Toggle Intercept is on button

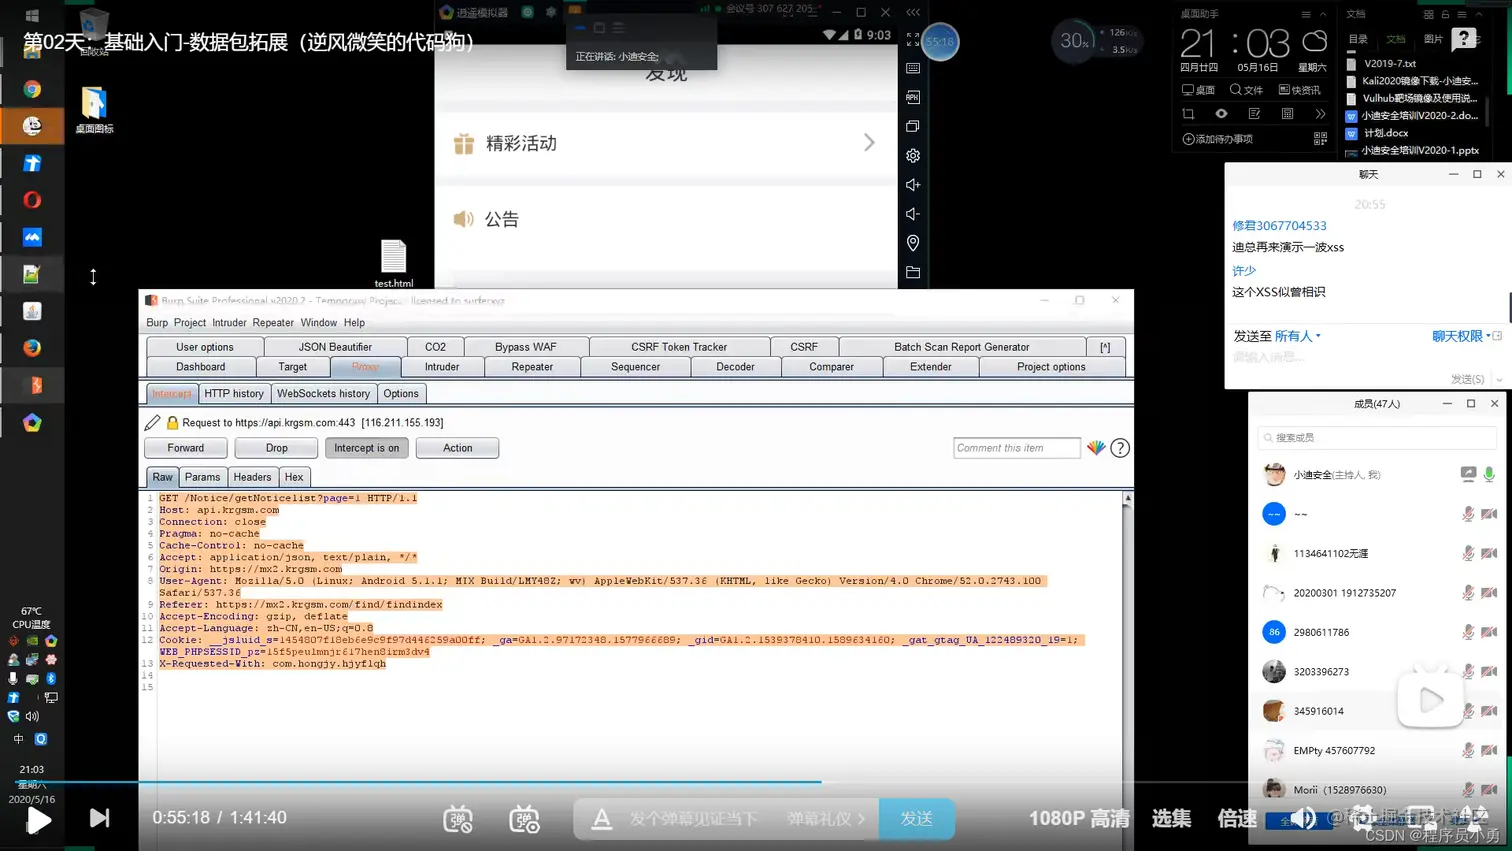pyautogui.click(x=366, y=448)
